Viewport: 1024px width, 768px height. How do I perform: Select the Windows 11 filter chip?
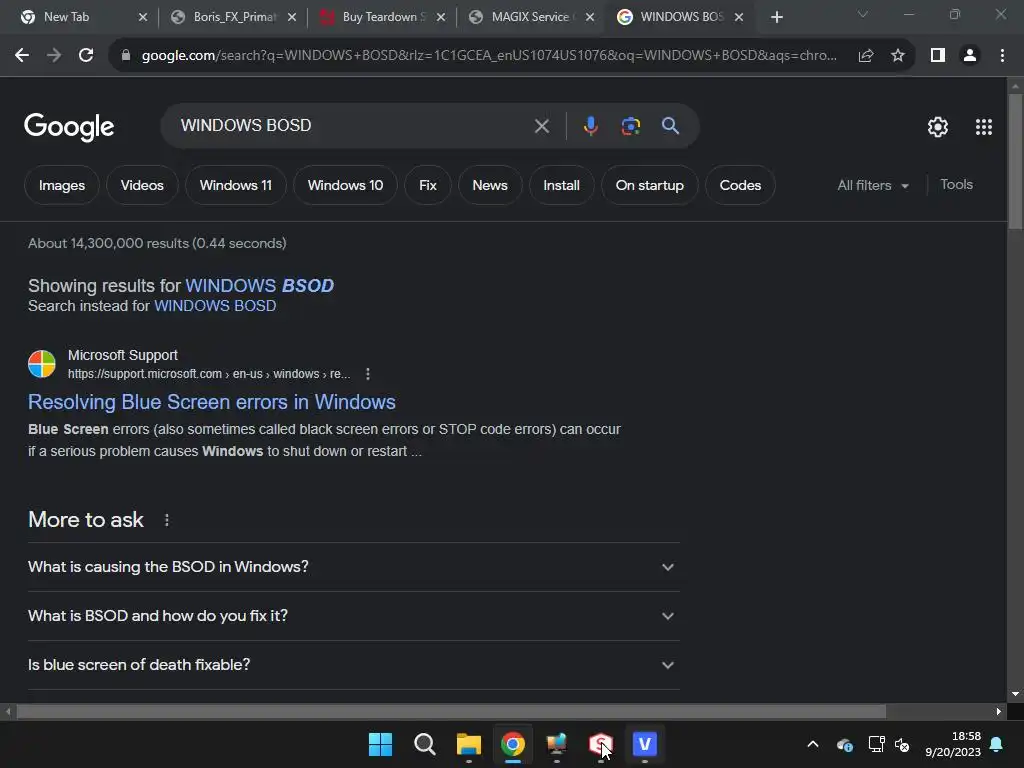point(235,185)
